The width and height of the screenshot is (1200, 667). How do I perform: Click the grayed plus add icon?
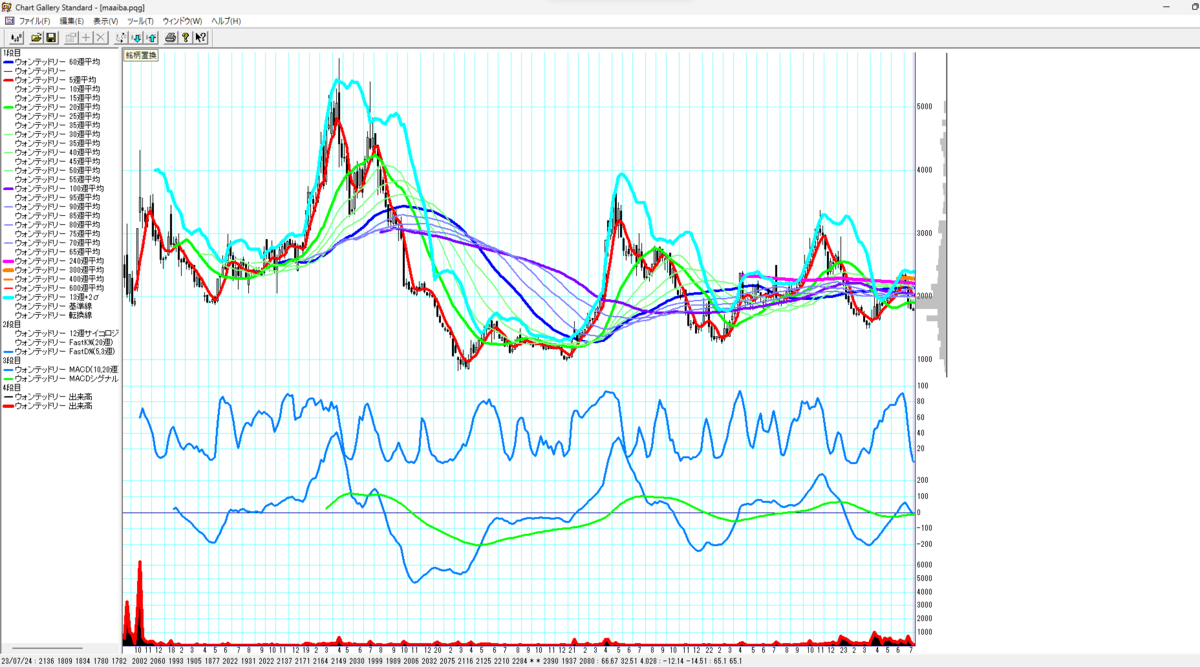click(x=86, y=37)
